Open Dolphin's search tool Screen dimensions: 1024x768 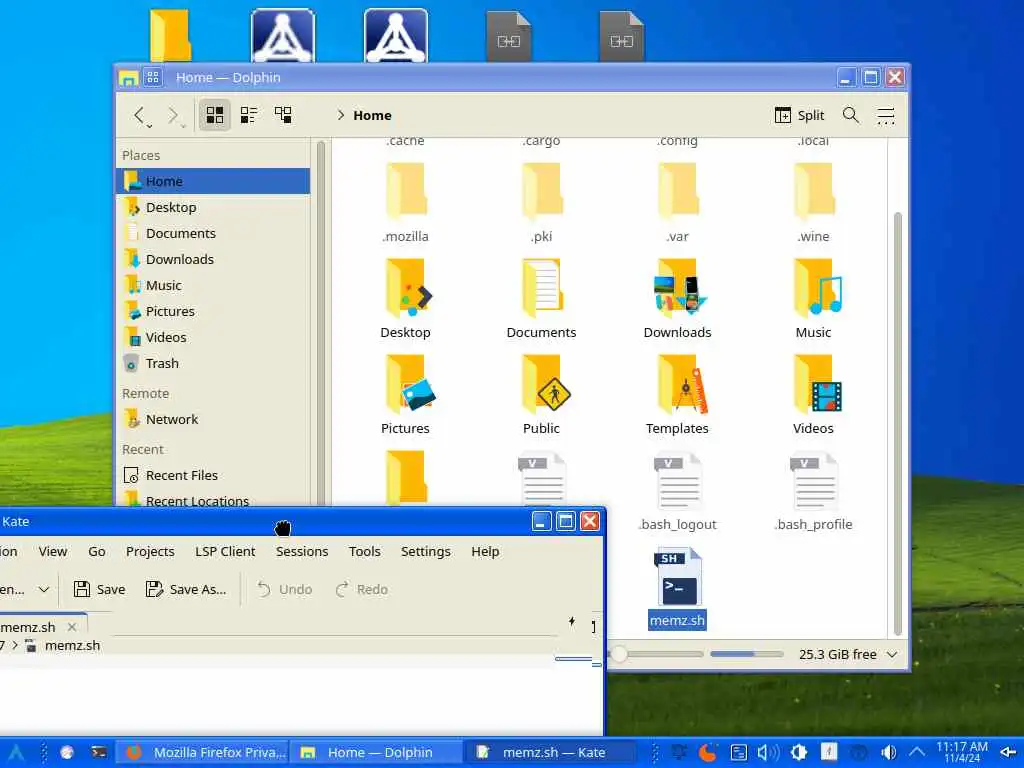point(850,116)
